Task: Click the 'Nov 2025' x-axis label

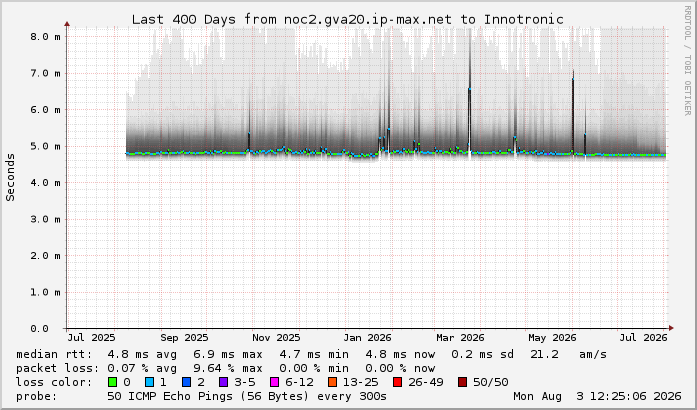Action: click(276, 338)
